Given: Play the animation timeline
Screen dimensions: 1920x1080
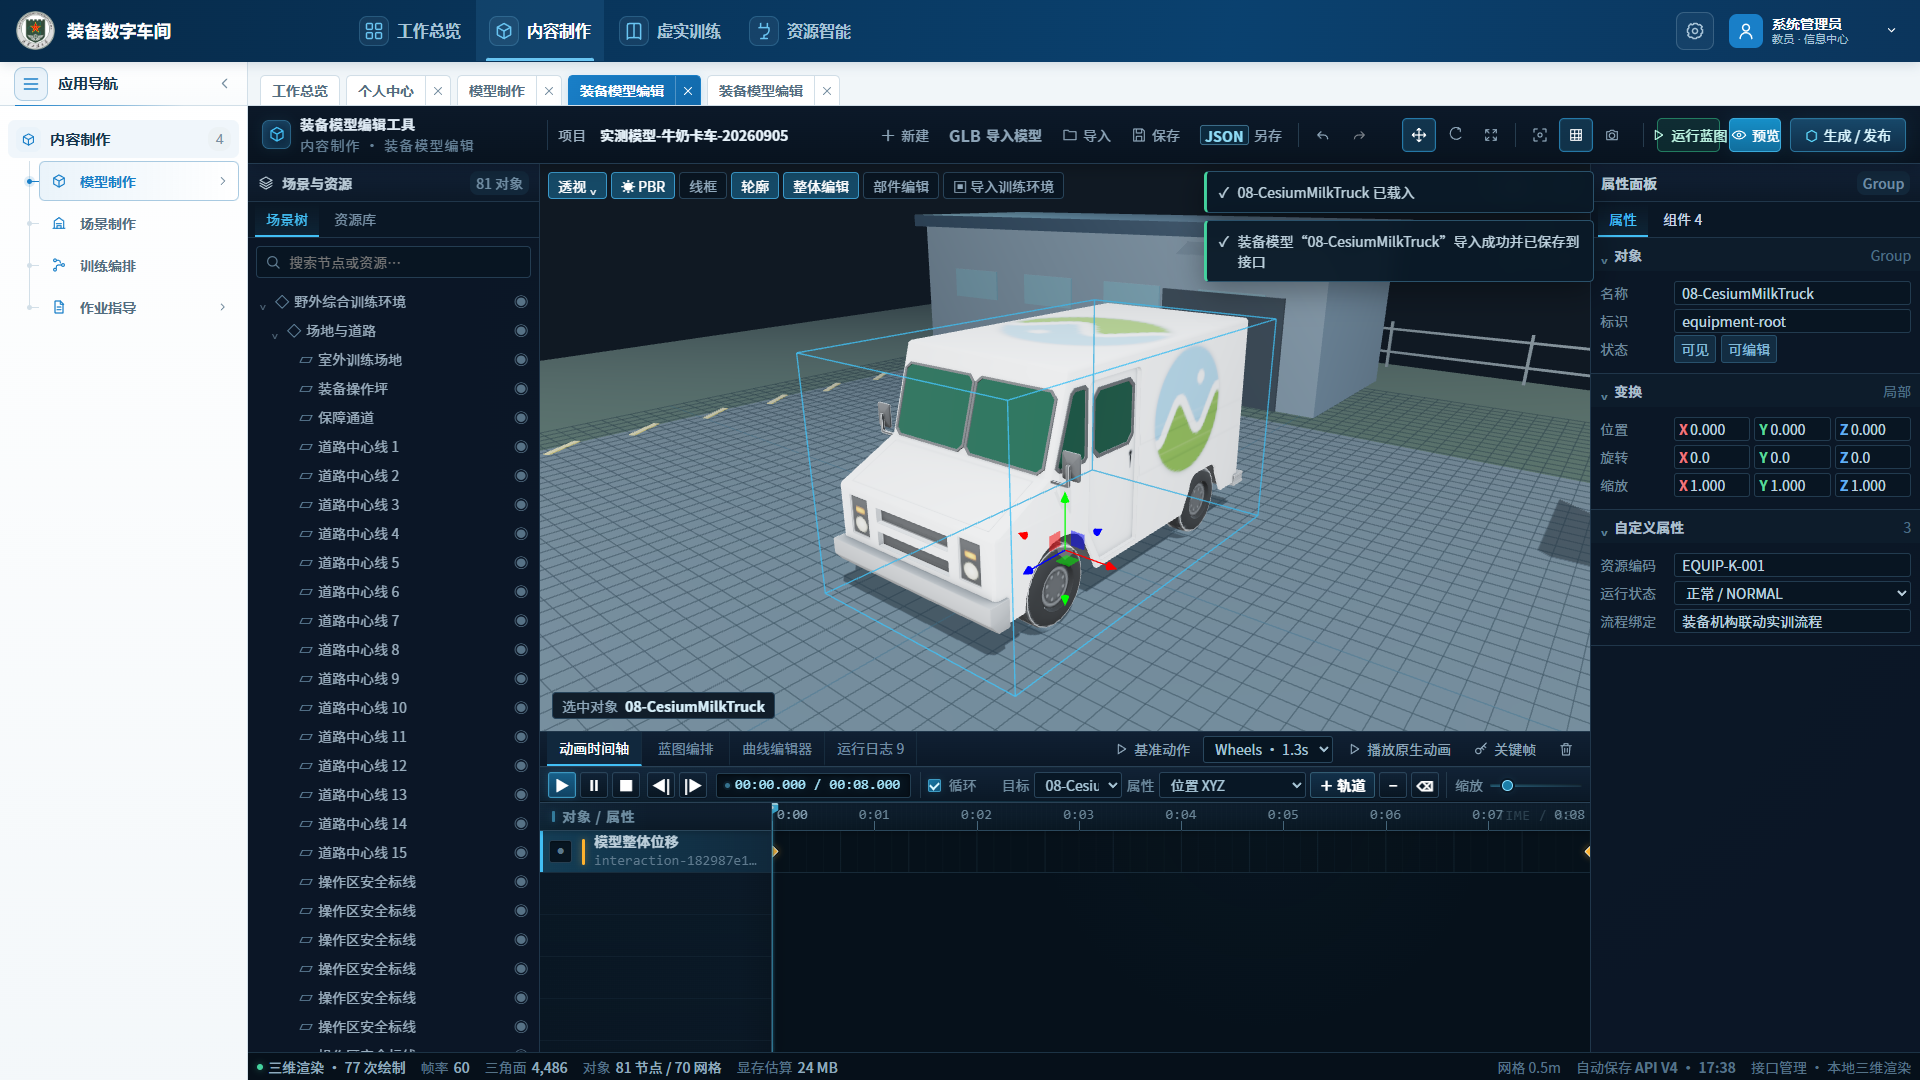Looking at the screenshot, I should [562, 786].
